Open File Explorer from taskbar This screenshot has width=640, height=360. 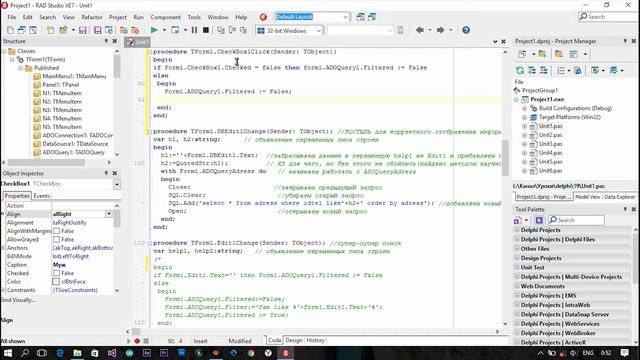tap(77, 353)
